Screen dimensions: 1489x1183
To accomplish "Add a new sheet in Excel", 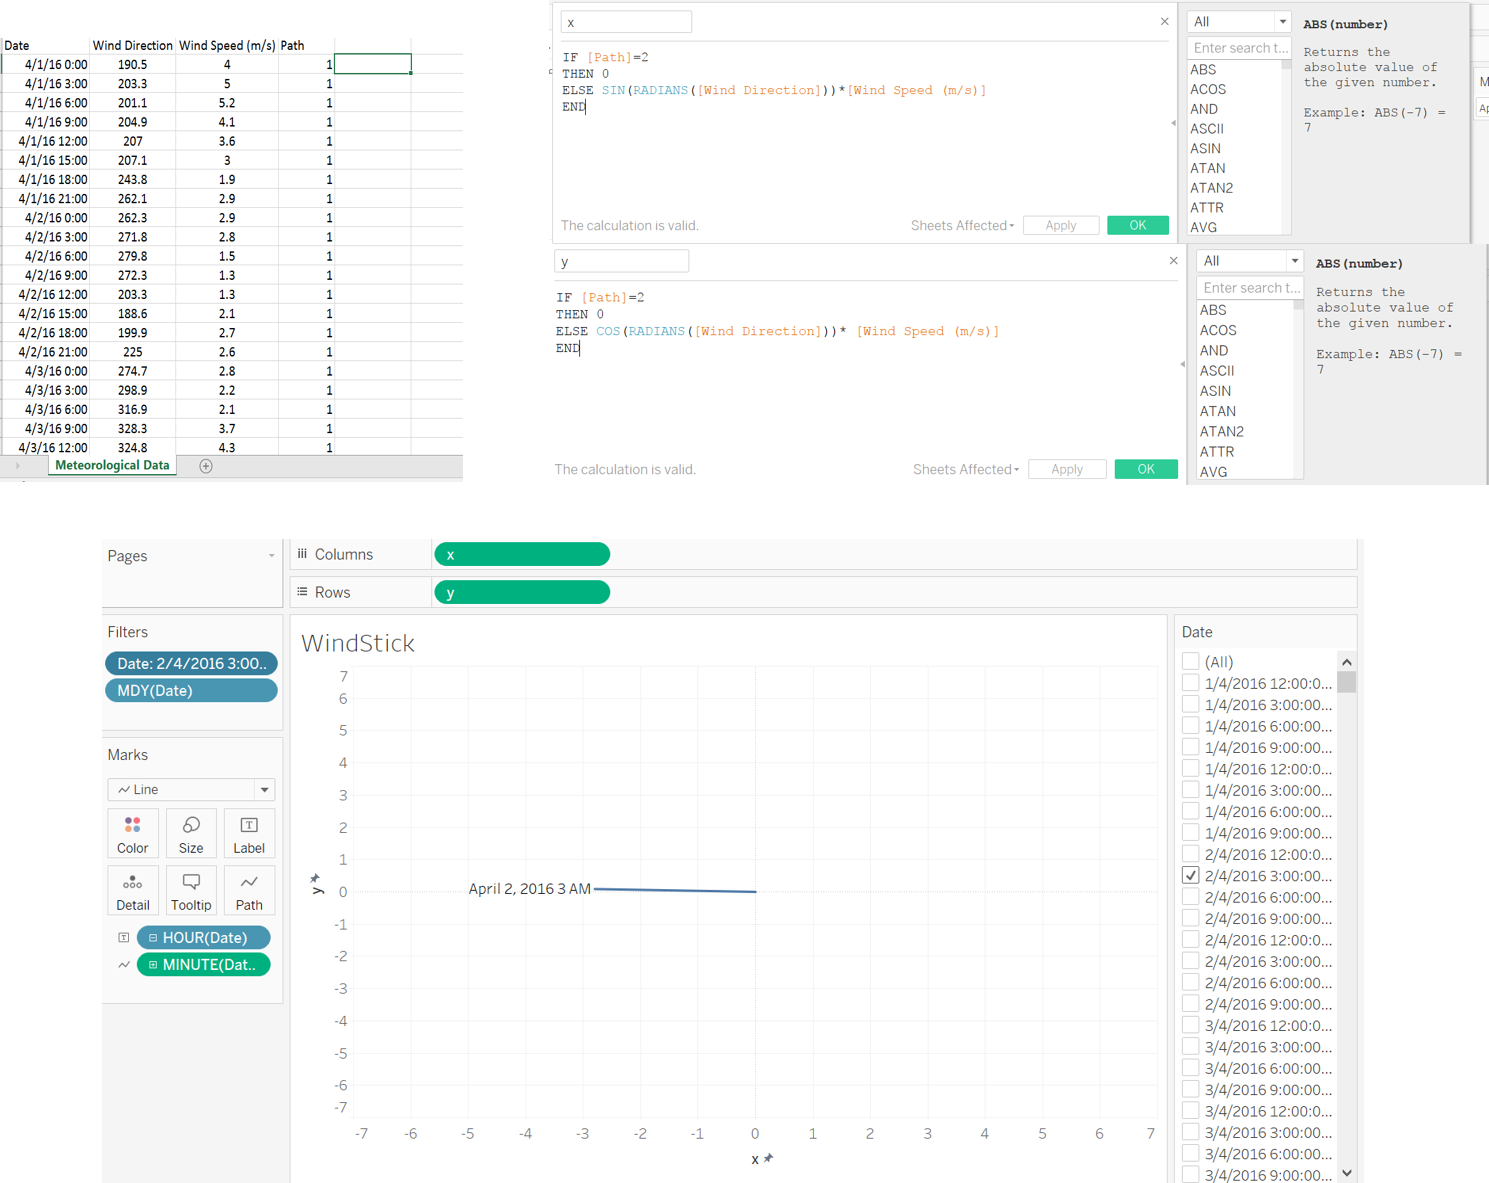I will 206,466.
